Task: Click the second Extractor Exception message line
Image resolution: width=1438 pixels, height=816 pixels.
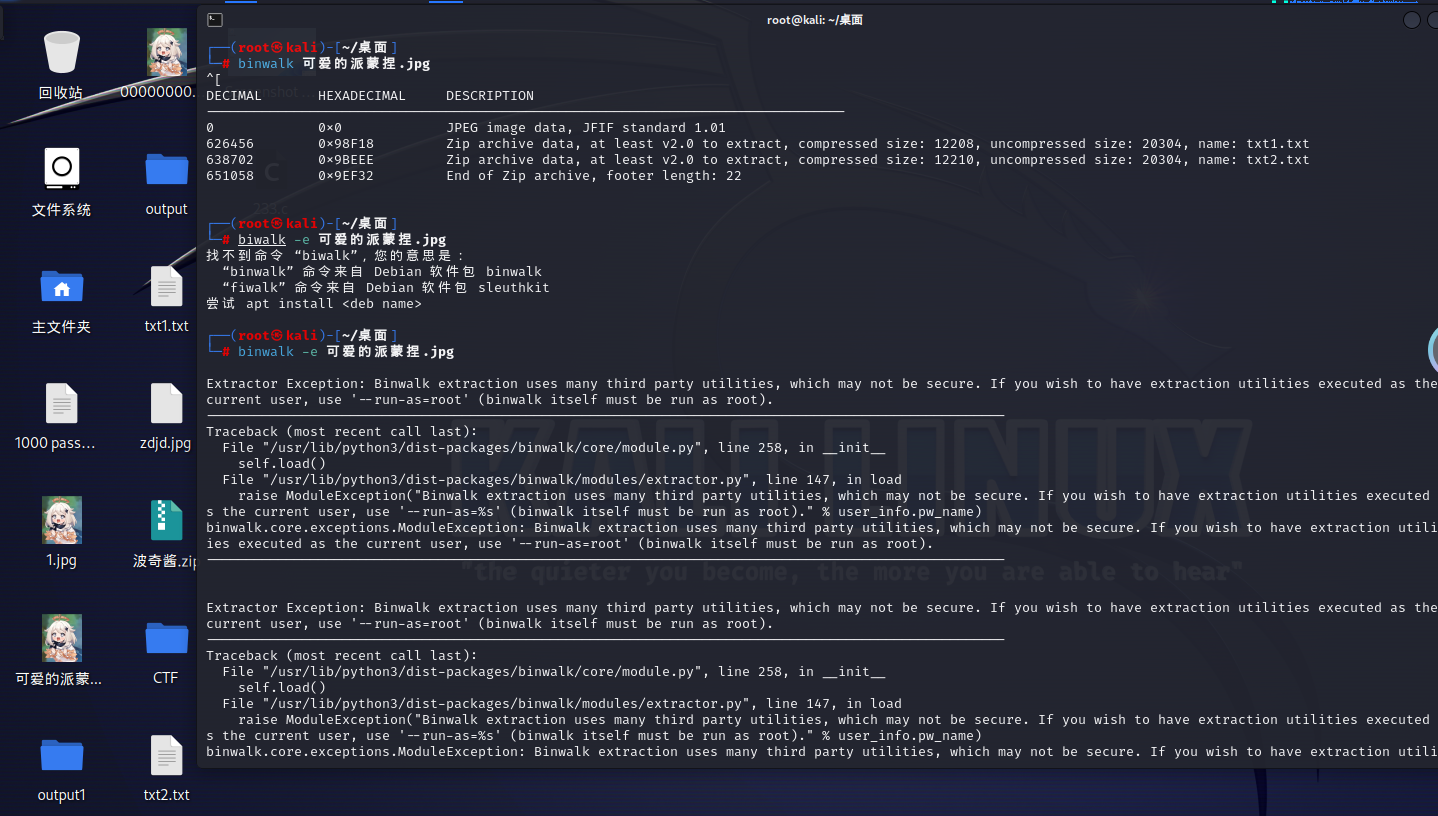Action: (822, 608)
